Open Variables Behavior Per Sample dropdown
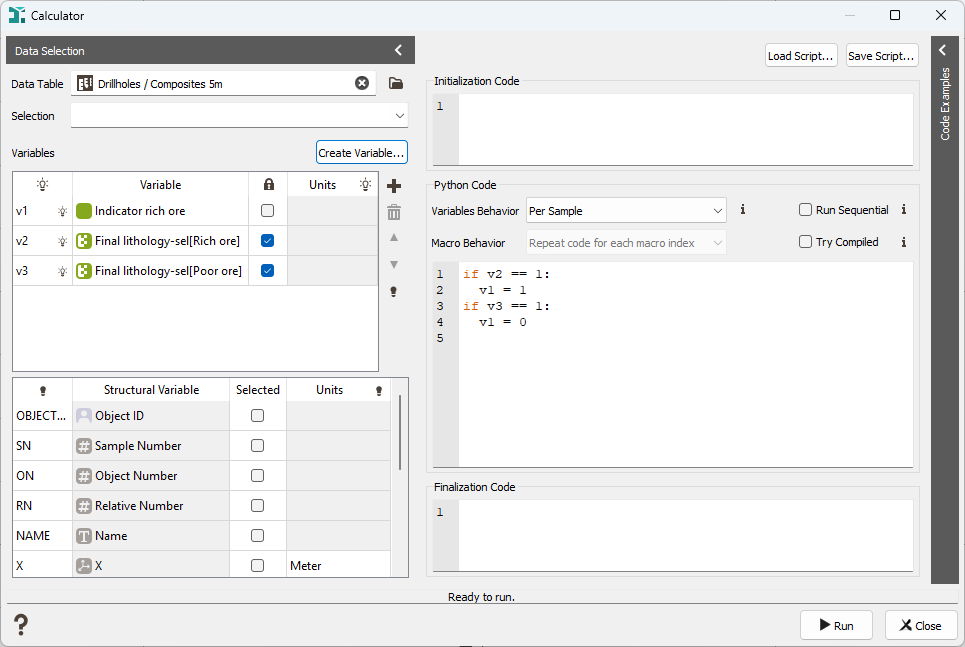The height and width of the screenshot is (647, 965). (x=626, y=211)
